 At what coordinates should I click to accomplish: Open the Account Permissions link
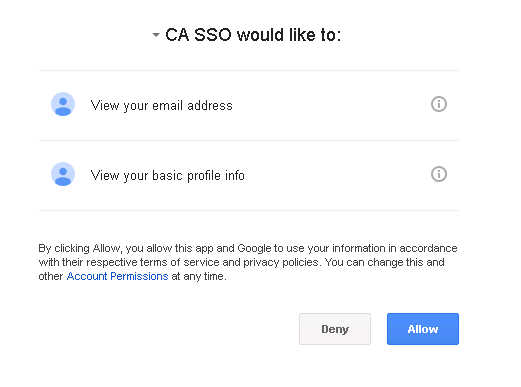tap(117, 276)
